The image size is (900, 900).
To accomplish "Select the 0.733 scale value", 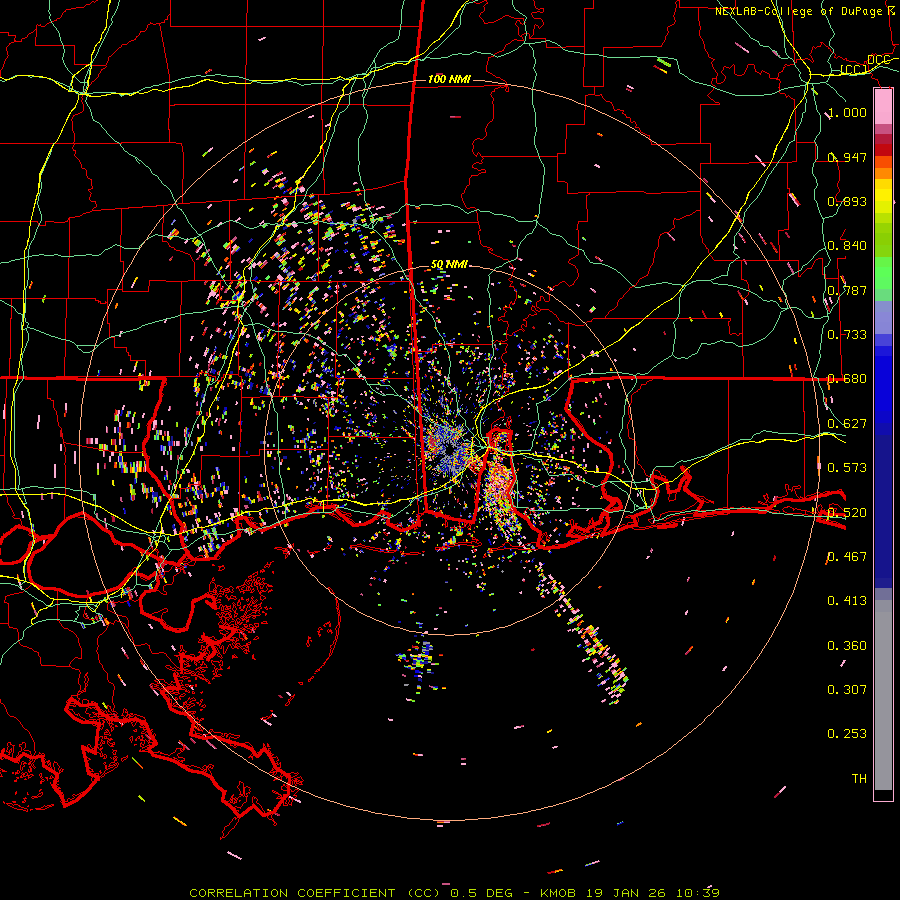I will [x=847, y=335].
